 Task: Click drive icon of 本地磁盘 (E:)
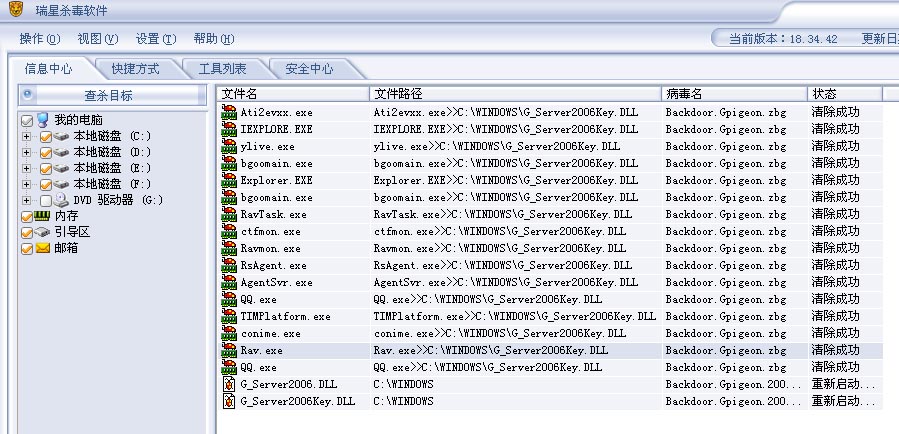61,168
